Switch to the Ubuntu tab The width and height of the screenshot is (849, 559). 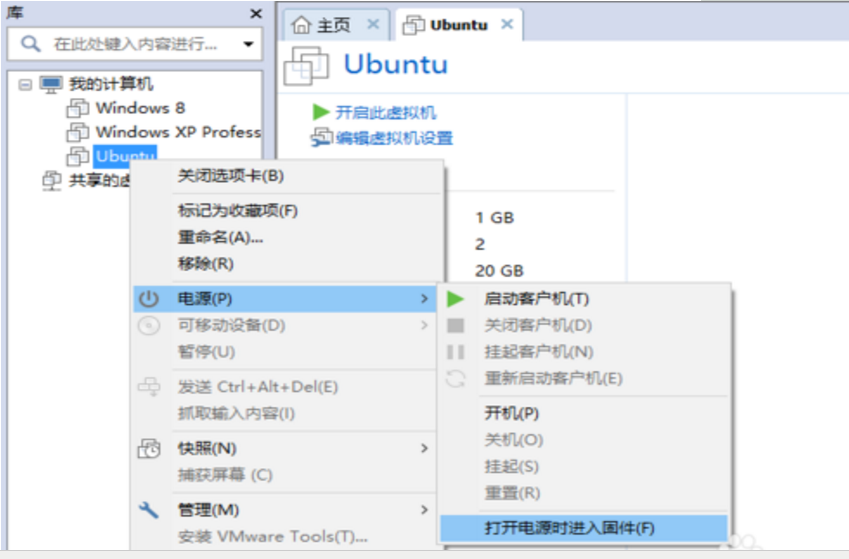pos(459,25)
